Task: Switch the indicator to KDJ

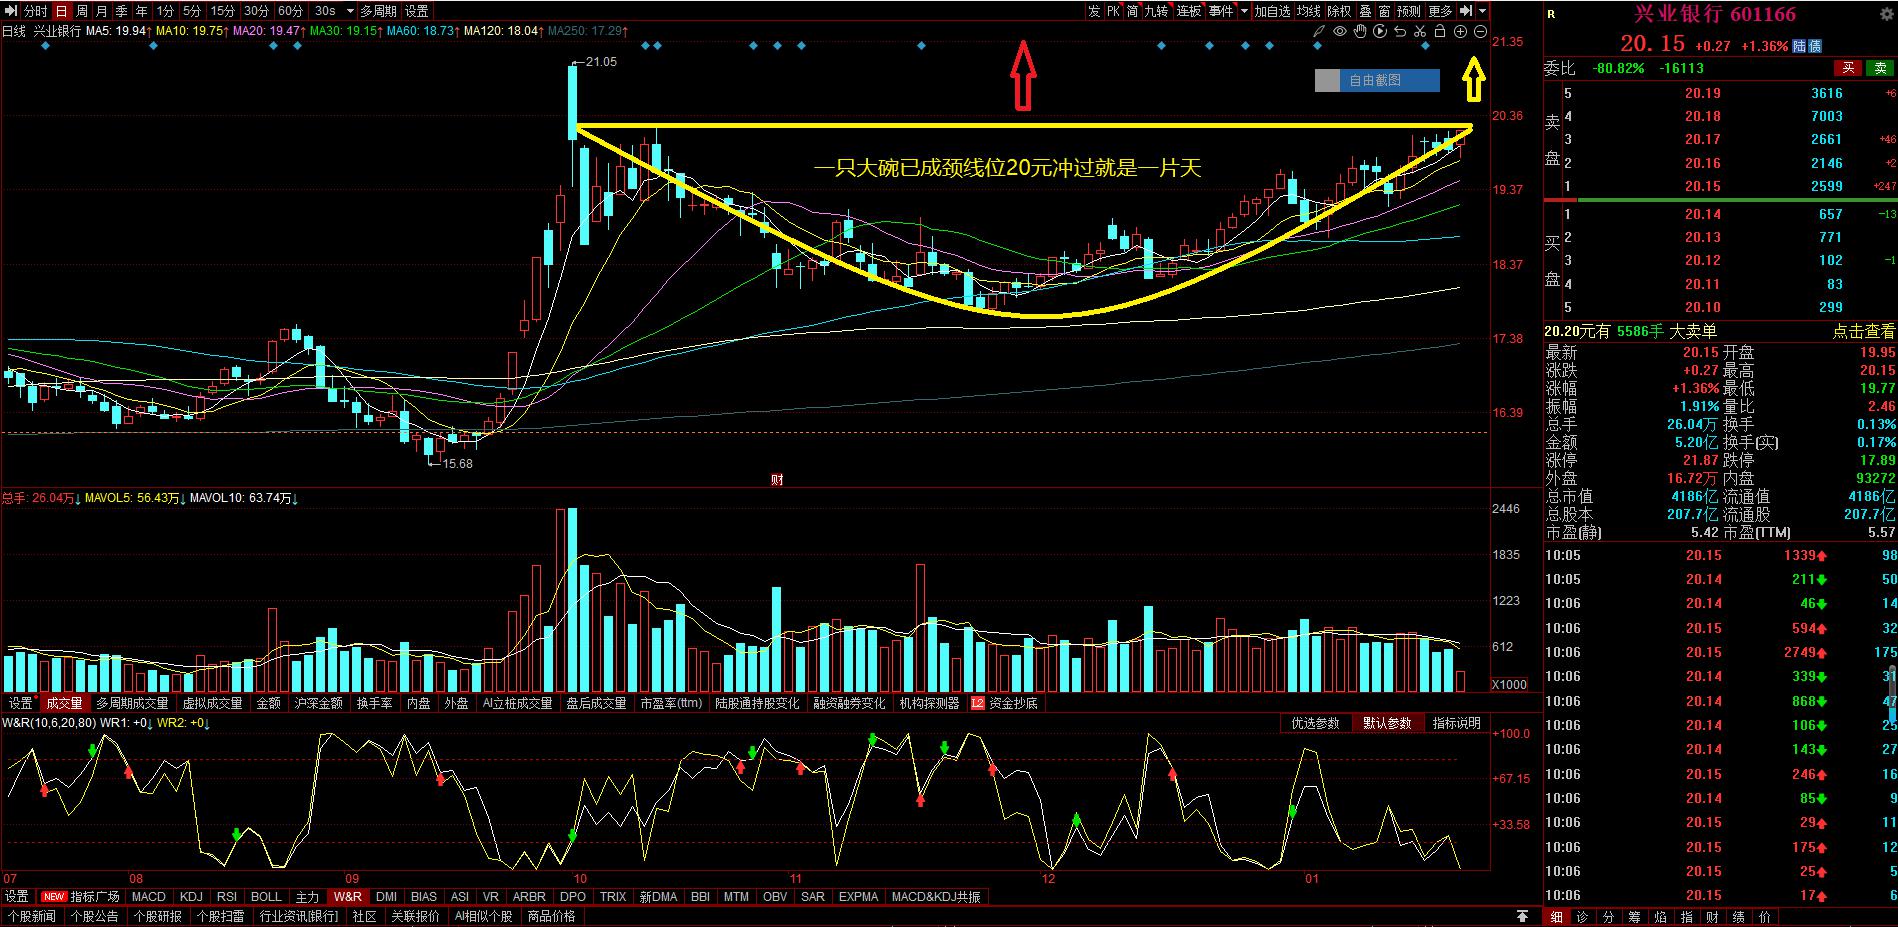Action: click(x=191, y=897)
